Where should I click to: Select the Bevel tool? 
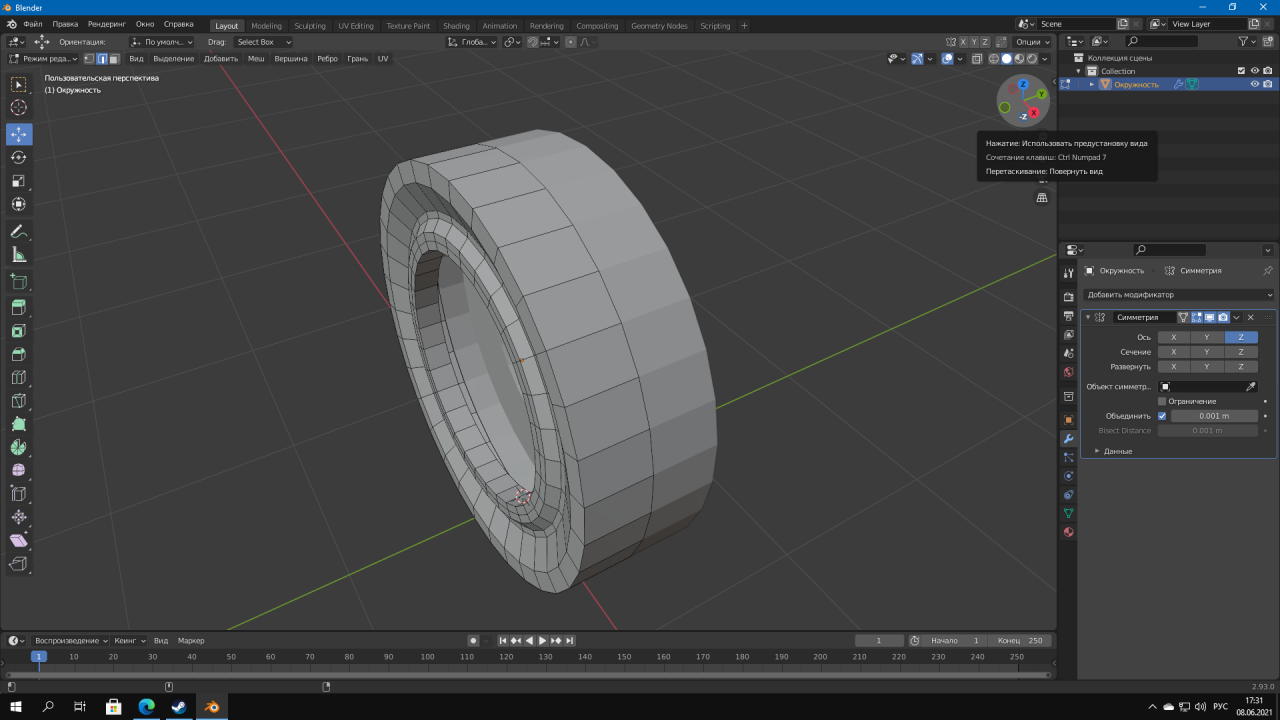(19, 354)
